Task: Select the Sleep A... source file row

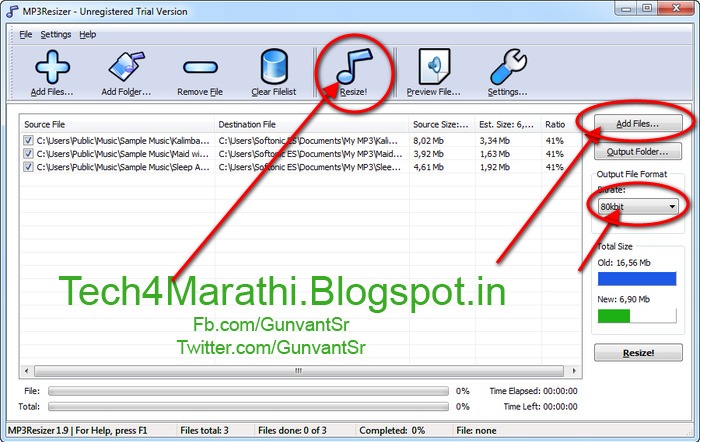Action: pyautogui.click(x=123, y=168)
